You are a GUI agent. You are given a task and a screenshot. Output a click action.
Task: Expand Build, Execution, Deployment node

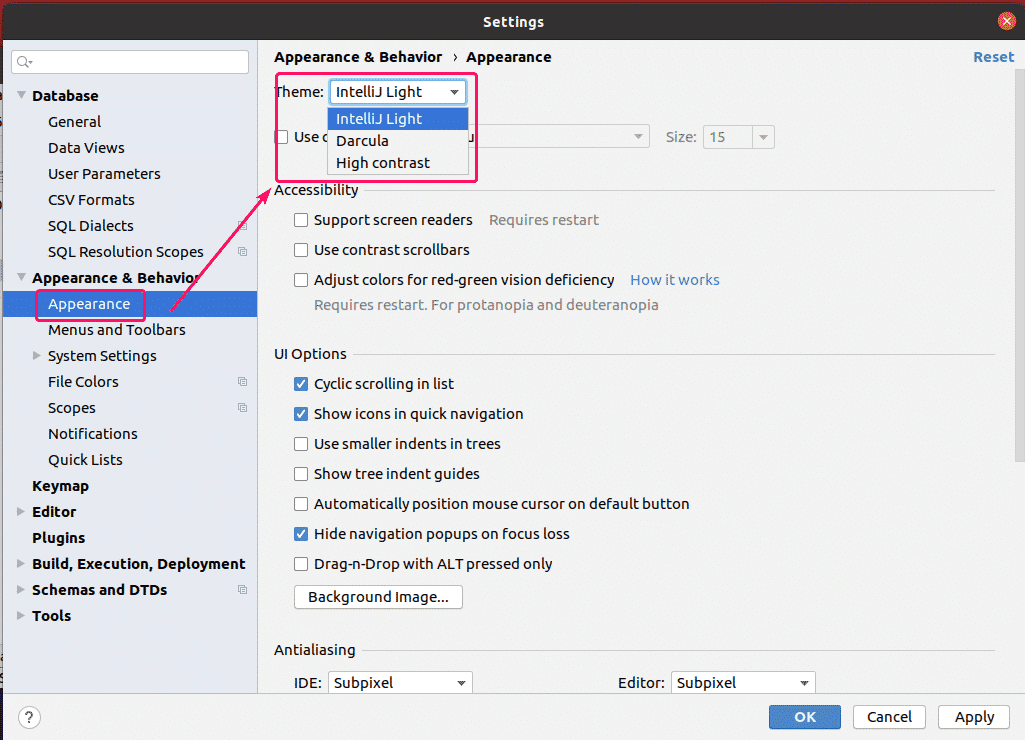pos(21,563)
